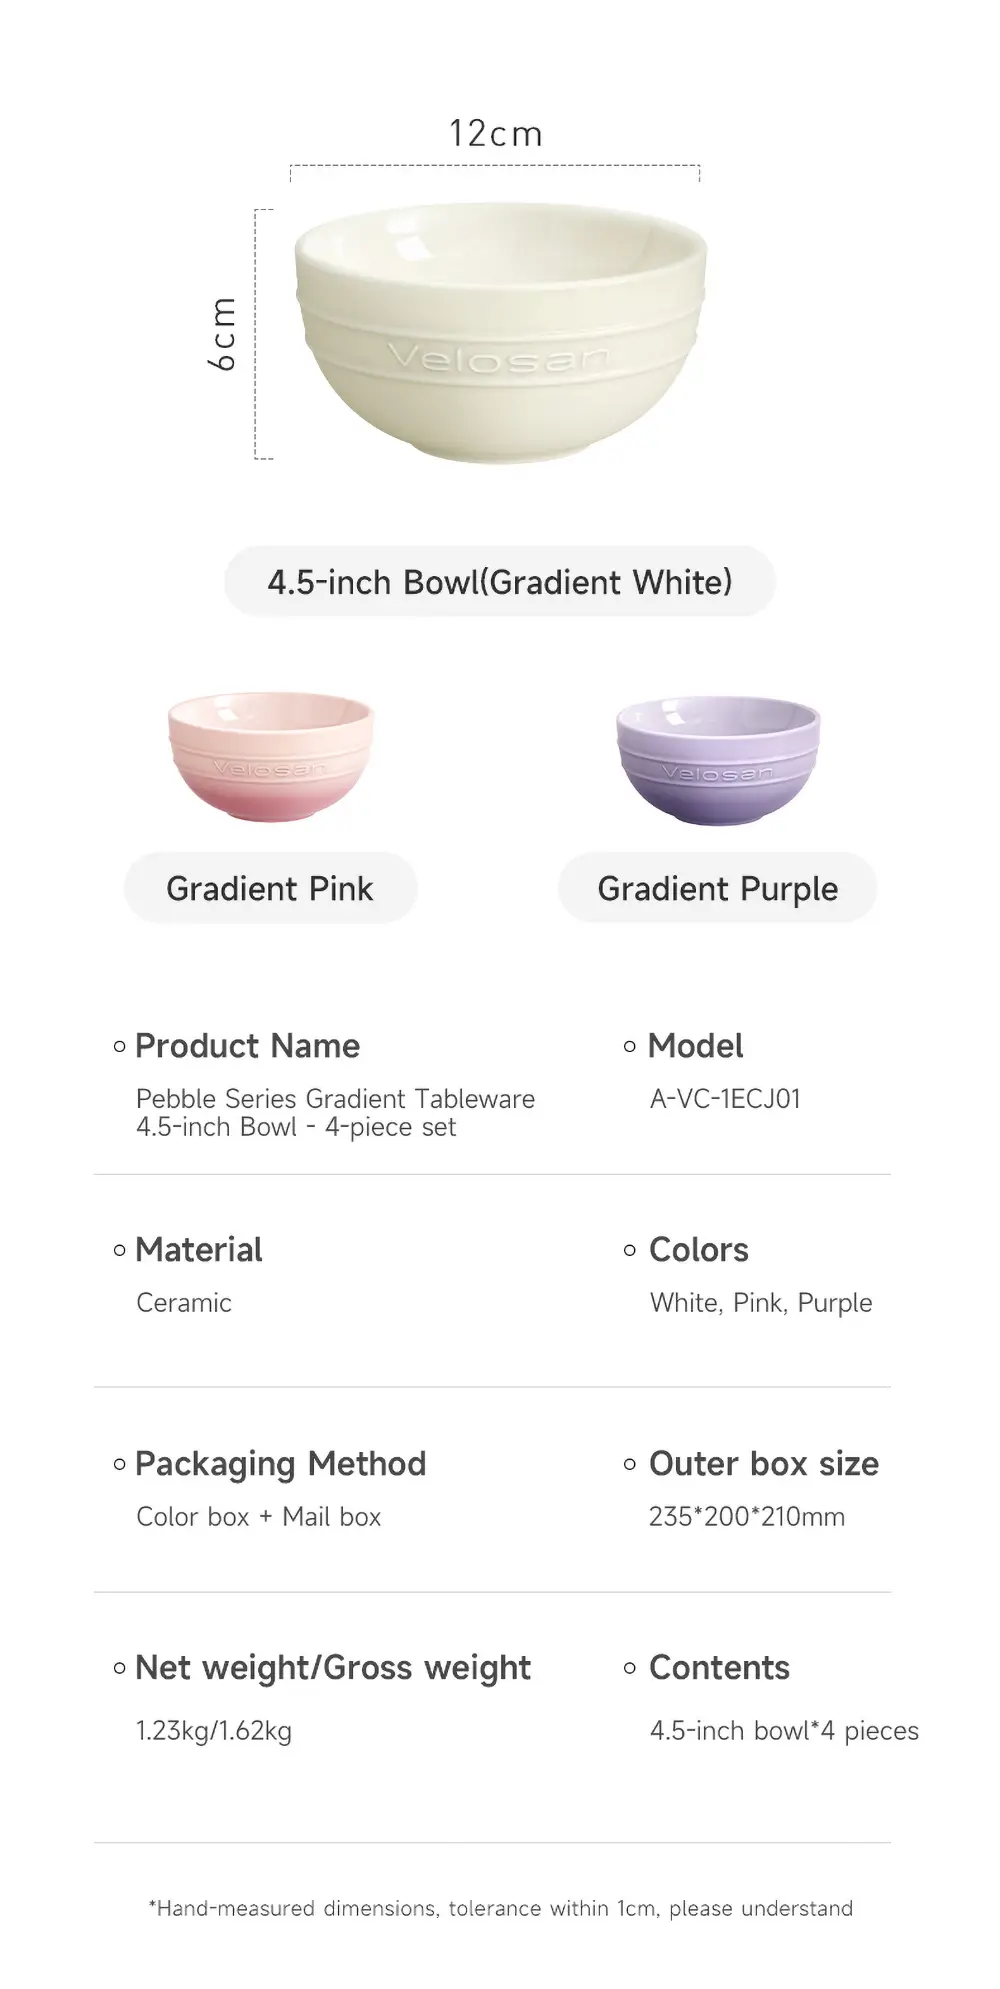The height and width of the screenshot is (1989, 1000).
Task: Click the bullet beside Packaging Method
Action: (x=120, y=1465)
